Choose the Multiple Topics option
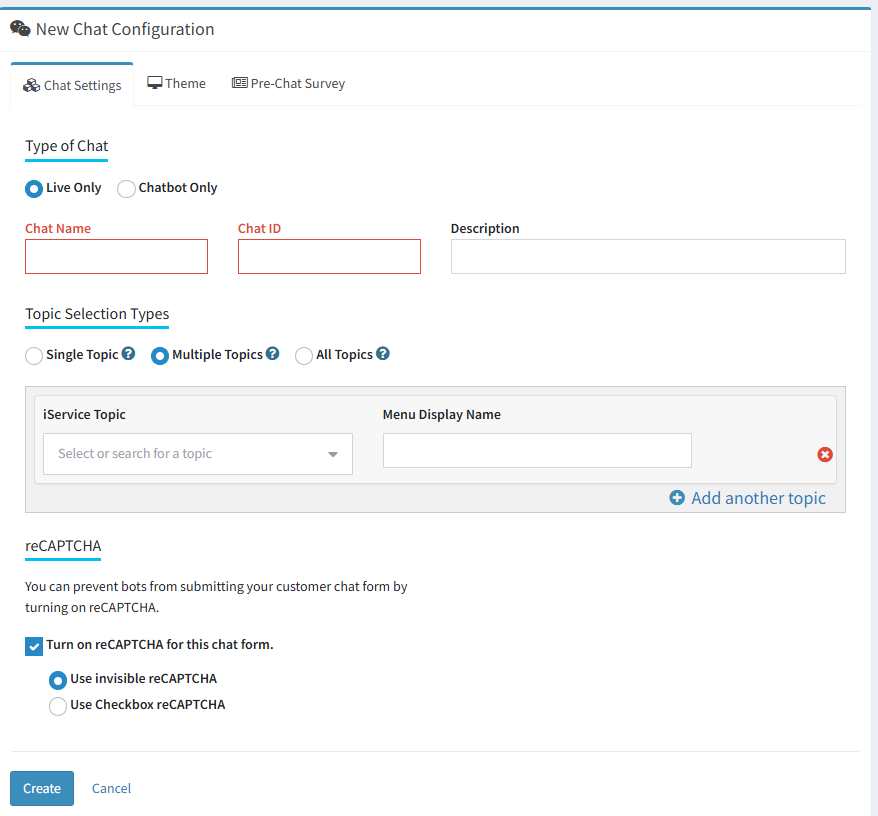 (x=160, y=356)
